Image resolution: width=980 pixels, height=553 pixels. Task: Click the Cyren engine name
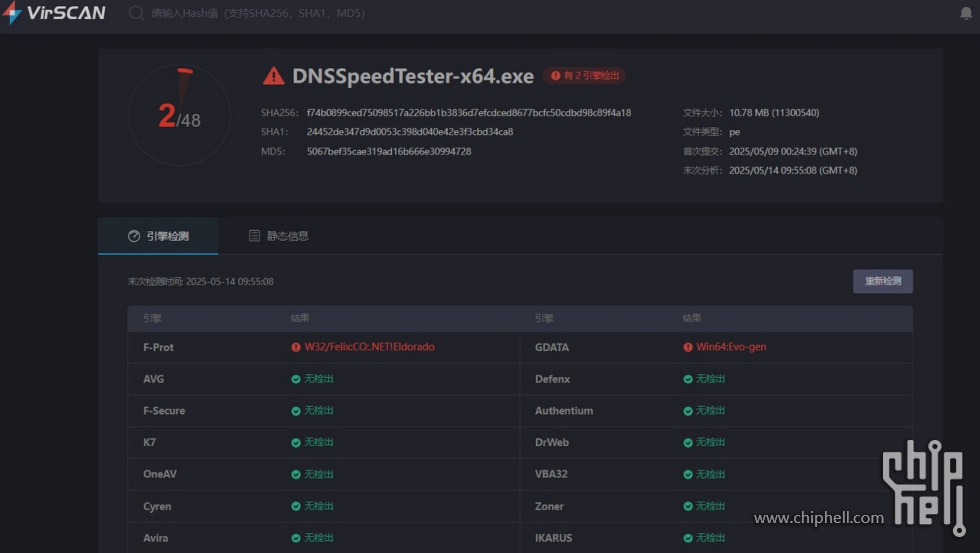[157, 506]
